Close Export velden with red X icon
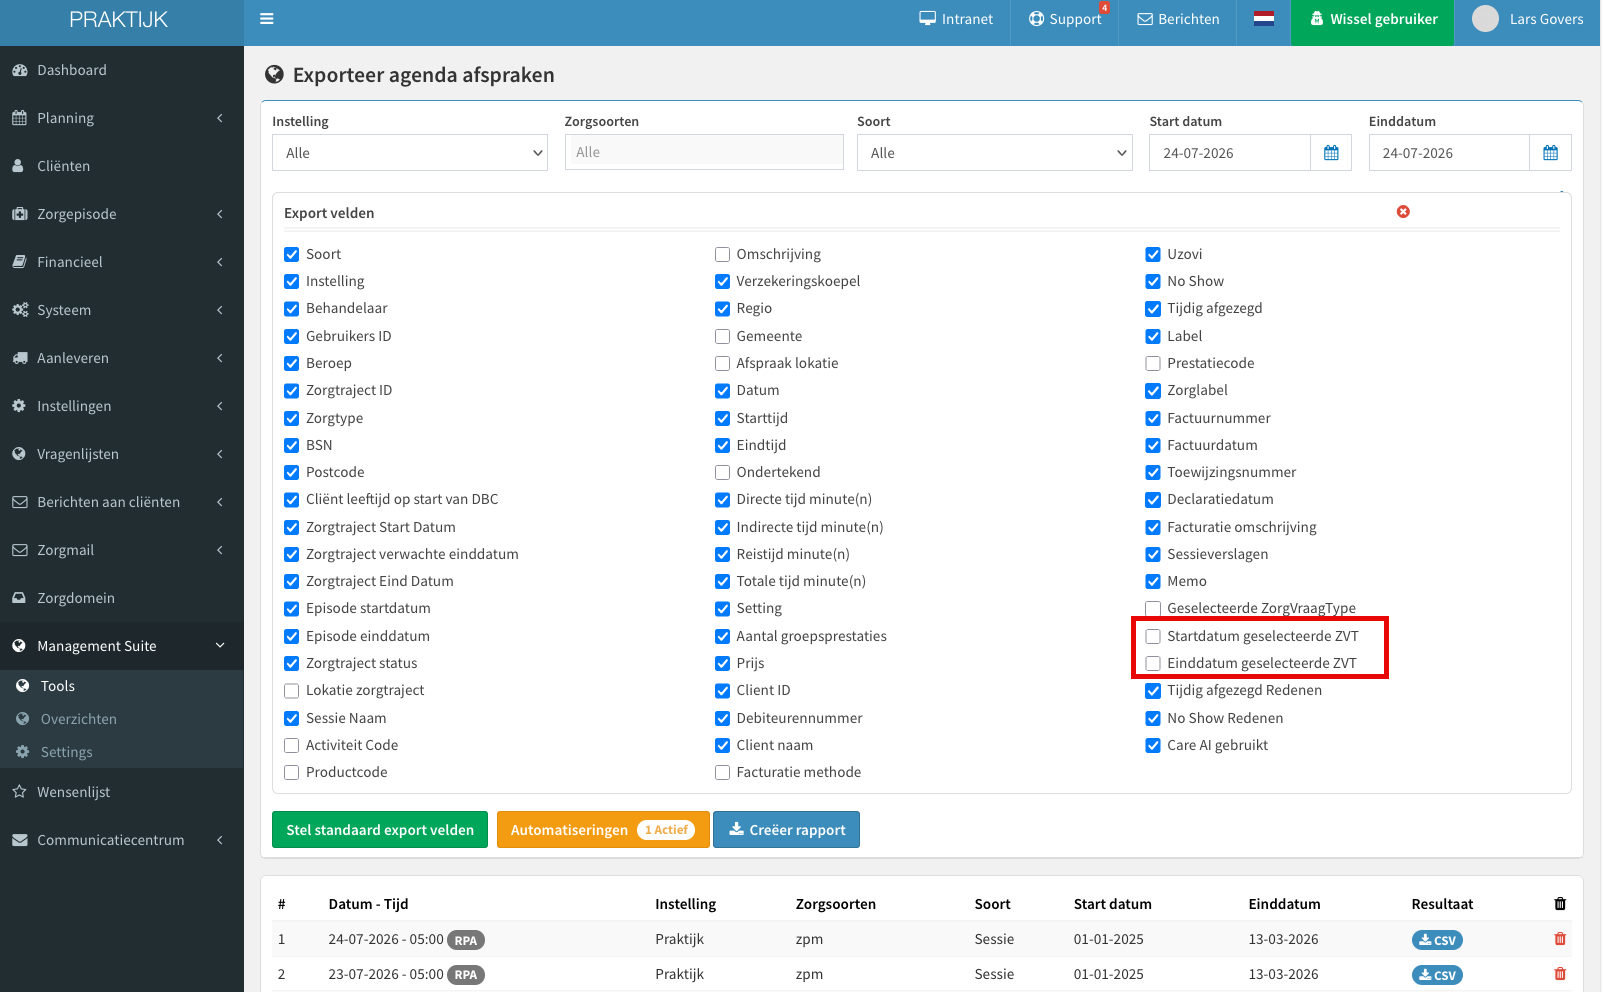1603x992 pixels. point(1403,212)
